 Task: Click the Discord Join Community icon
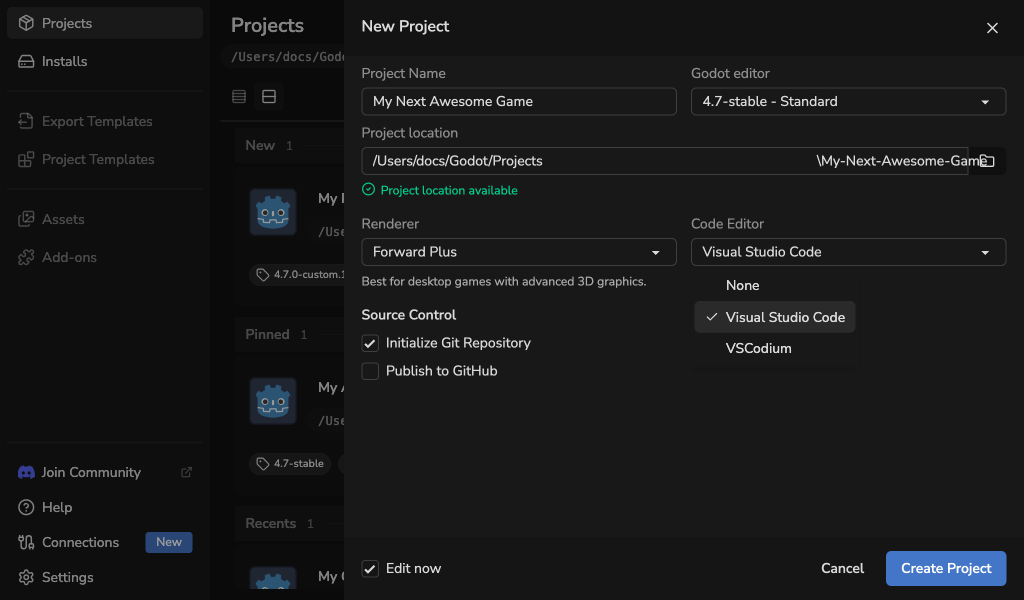pos(26,472)
